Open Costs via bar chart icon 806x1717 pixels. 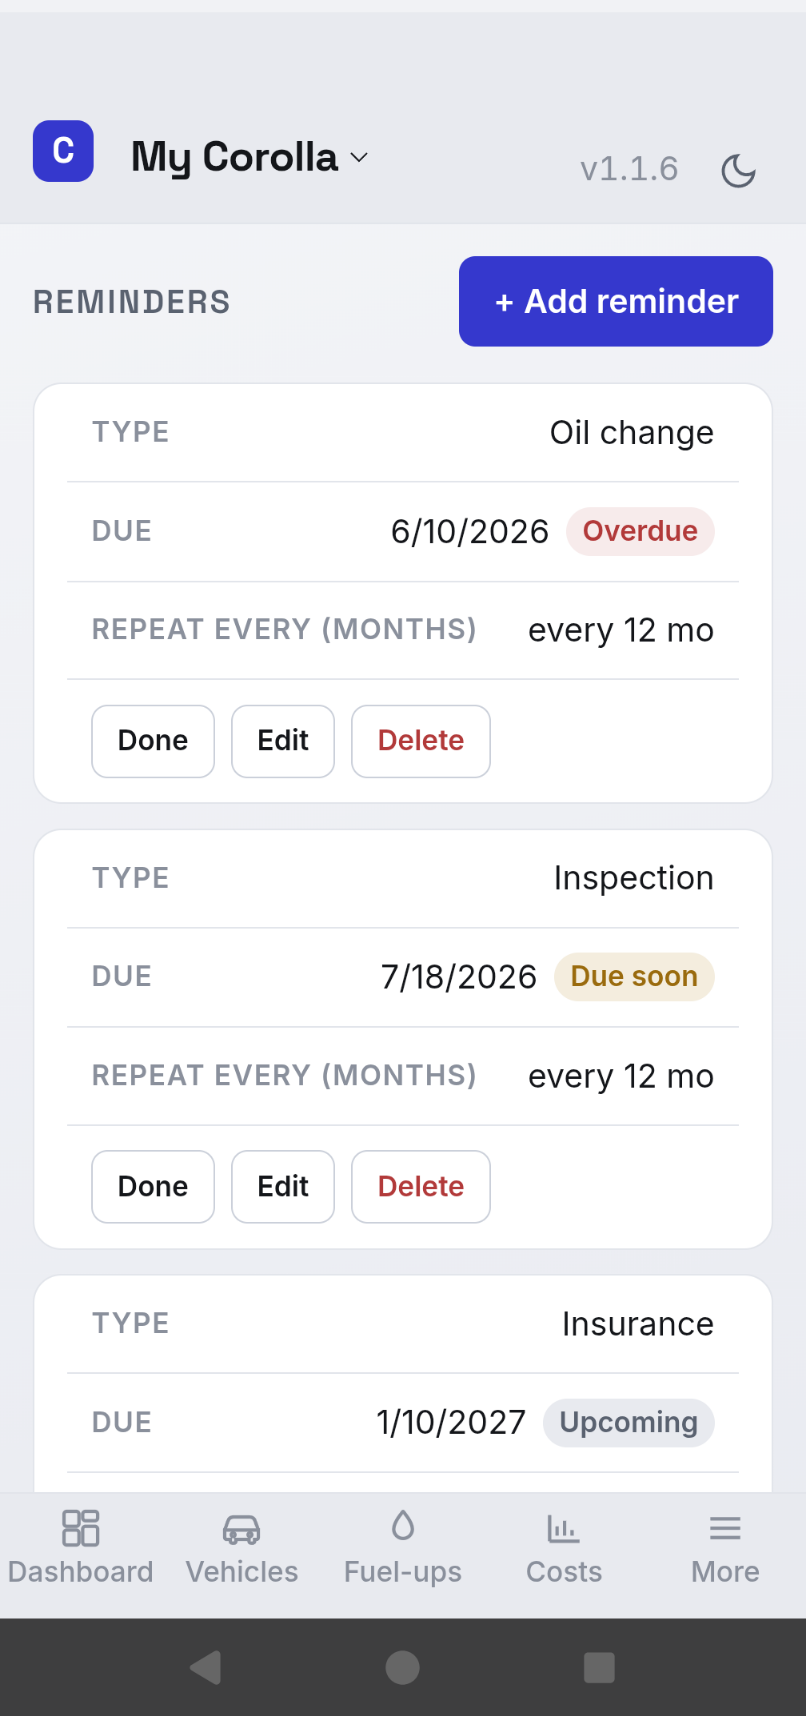point(564,1528)
